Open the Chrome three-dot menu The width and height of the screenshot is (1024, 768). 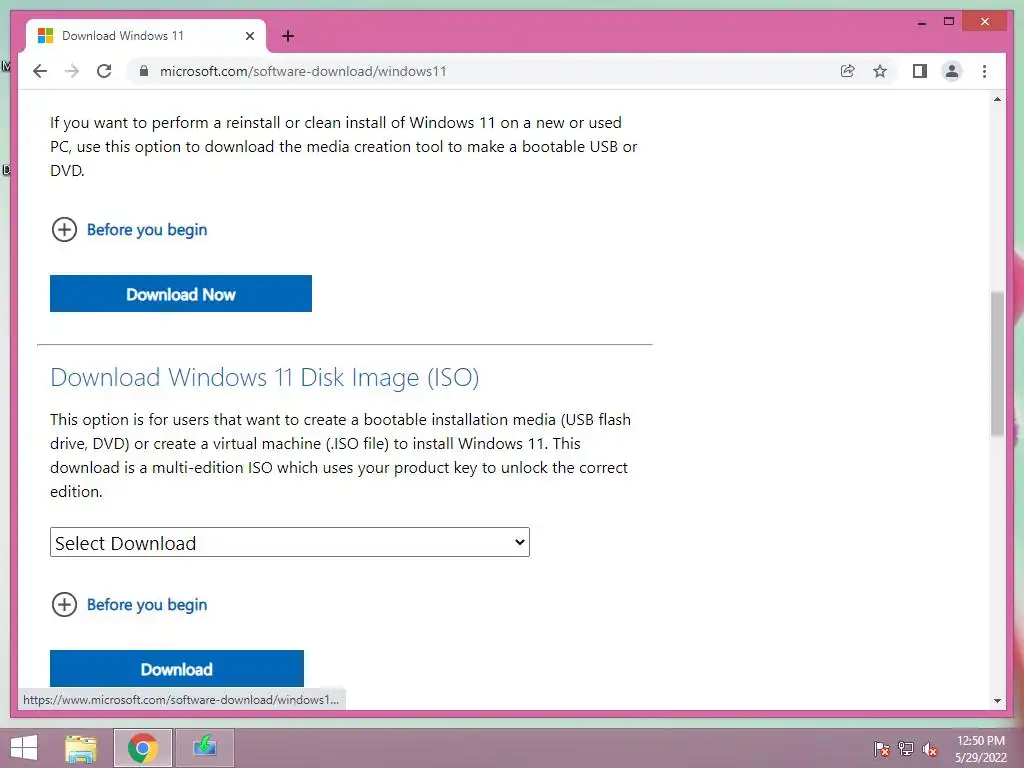point(984,71)
